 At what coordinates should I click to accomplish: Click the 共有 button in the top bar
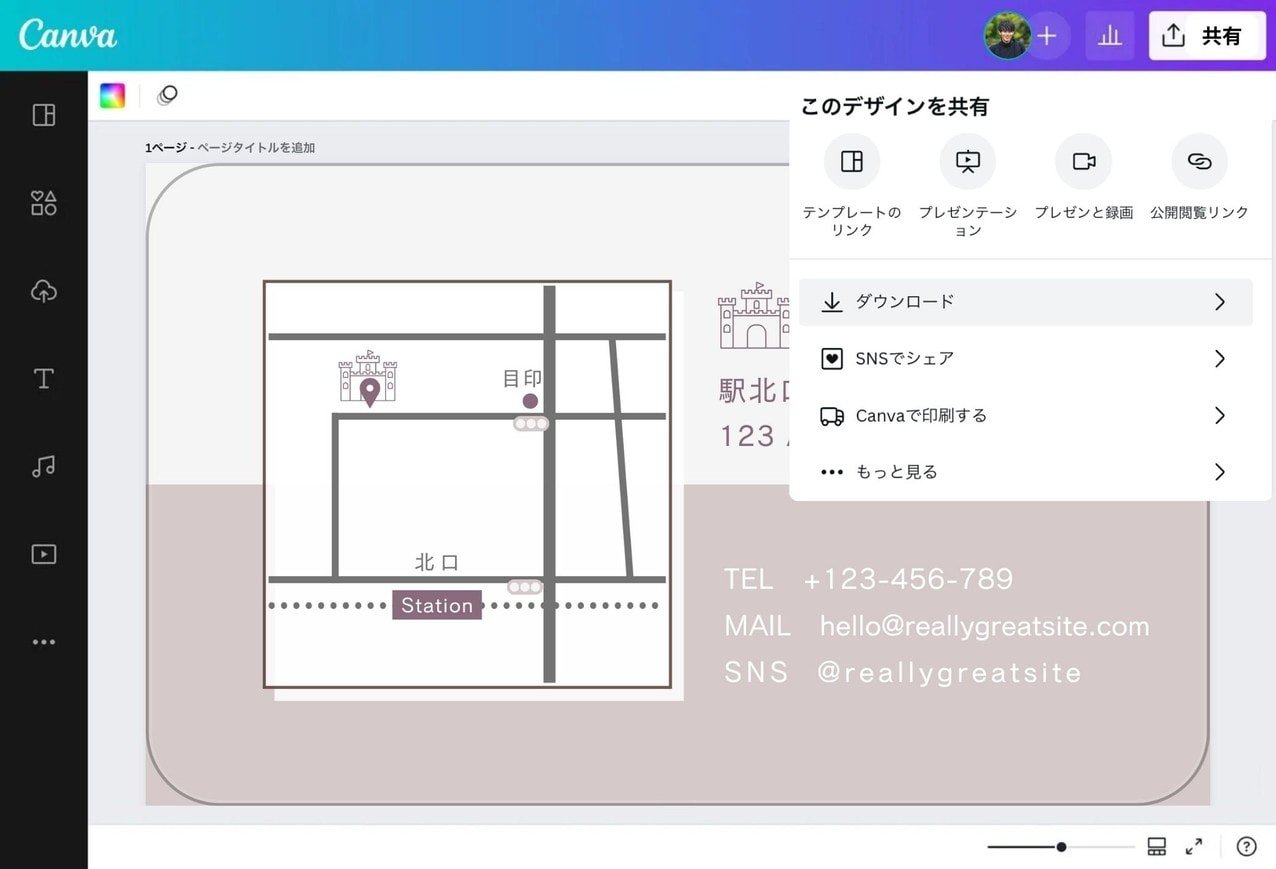1207,35
